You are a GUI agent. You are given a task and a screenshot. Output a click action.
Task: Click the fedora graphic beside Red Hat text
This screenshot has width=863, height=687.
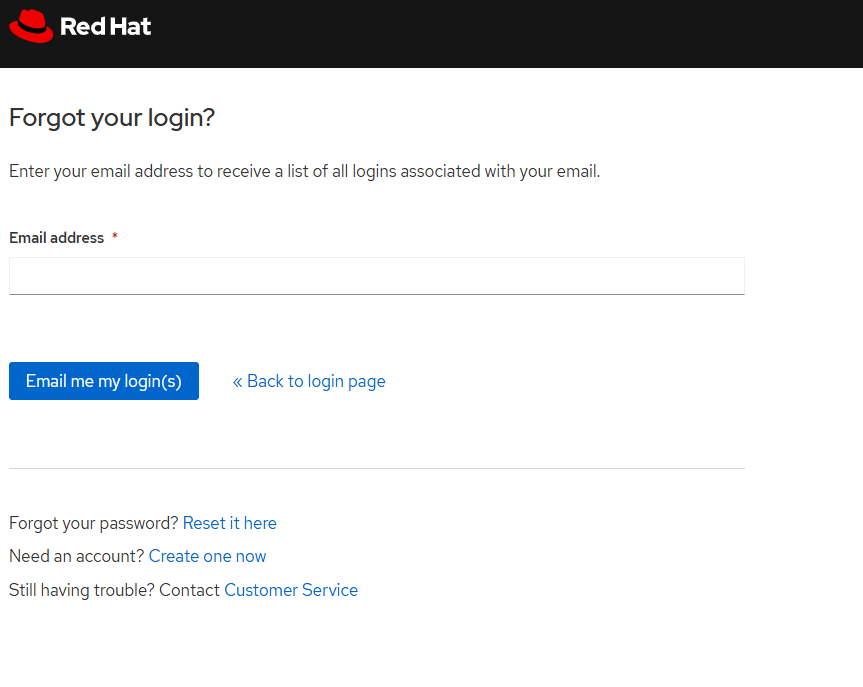[30, 26]
